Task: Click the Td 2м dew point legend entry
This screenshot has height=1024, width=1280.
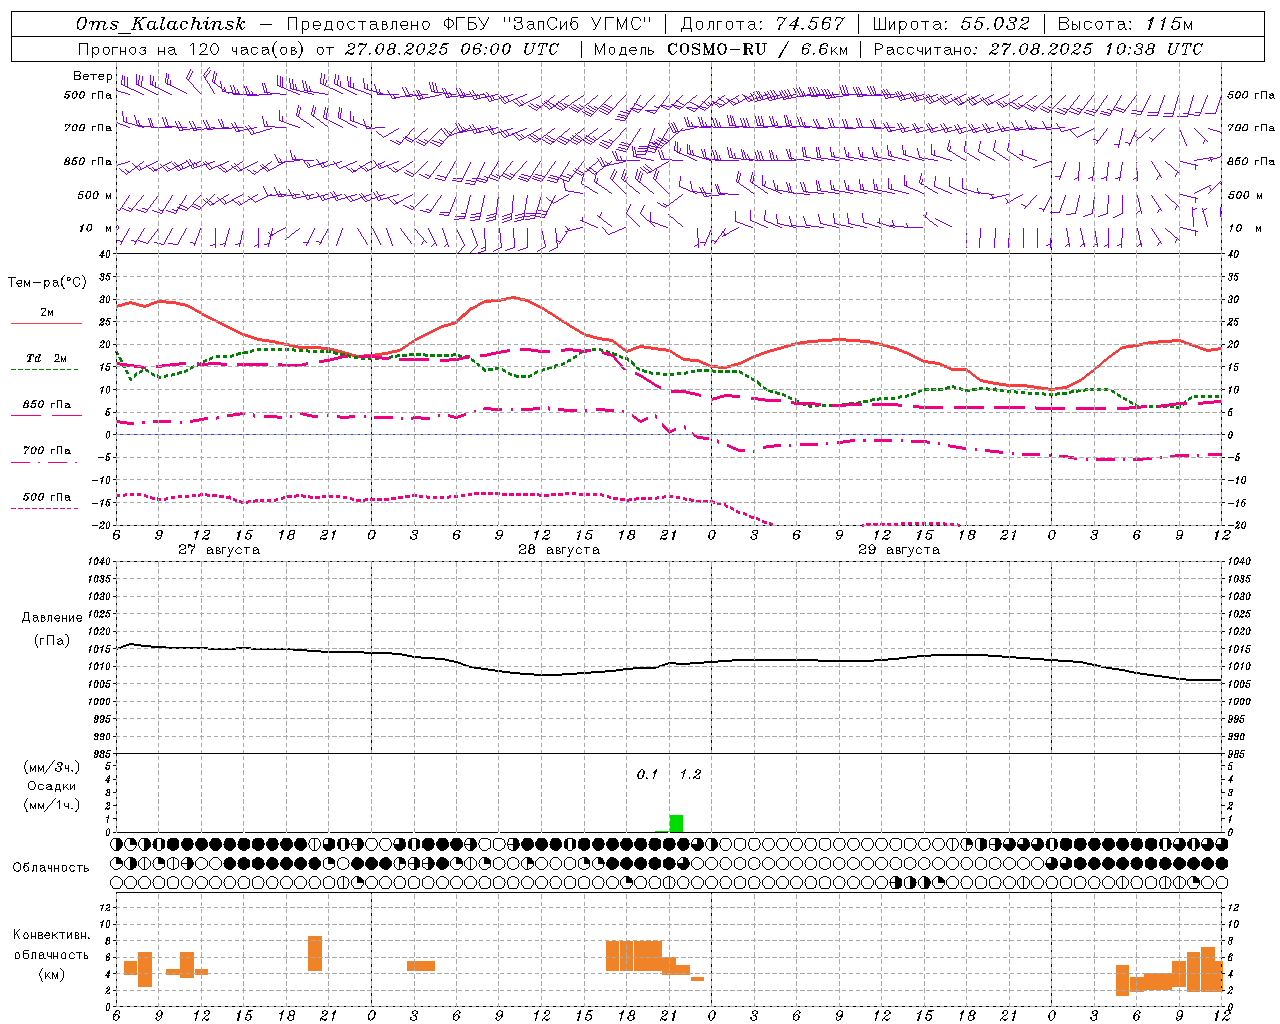Action: click(47, 358)
